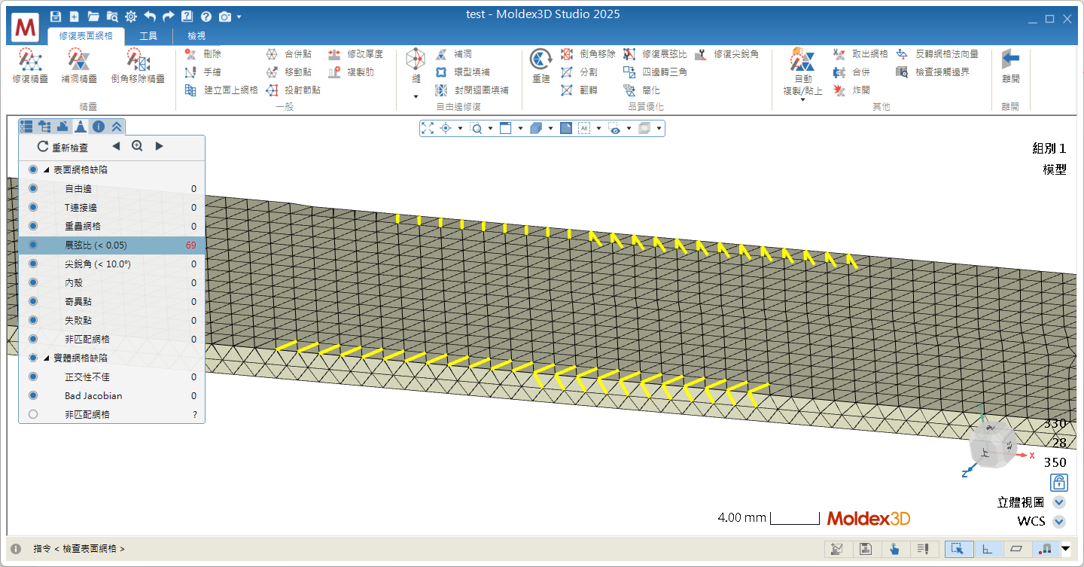Zoom to defect with magnifier button
Image resolution: width=1084 pixels, height=567 pixels.
pos(137,146)
